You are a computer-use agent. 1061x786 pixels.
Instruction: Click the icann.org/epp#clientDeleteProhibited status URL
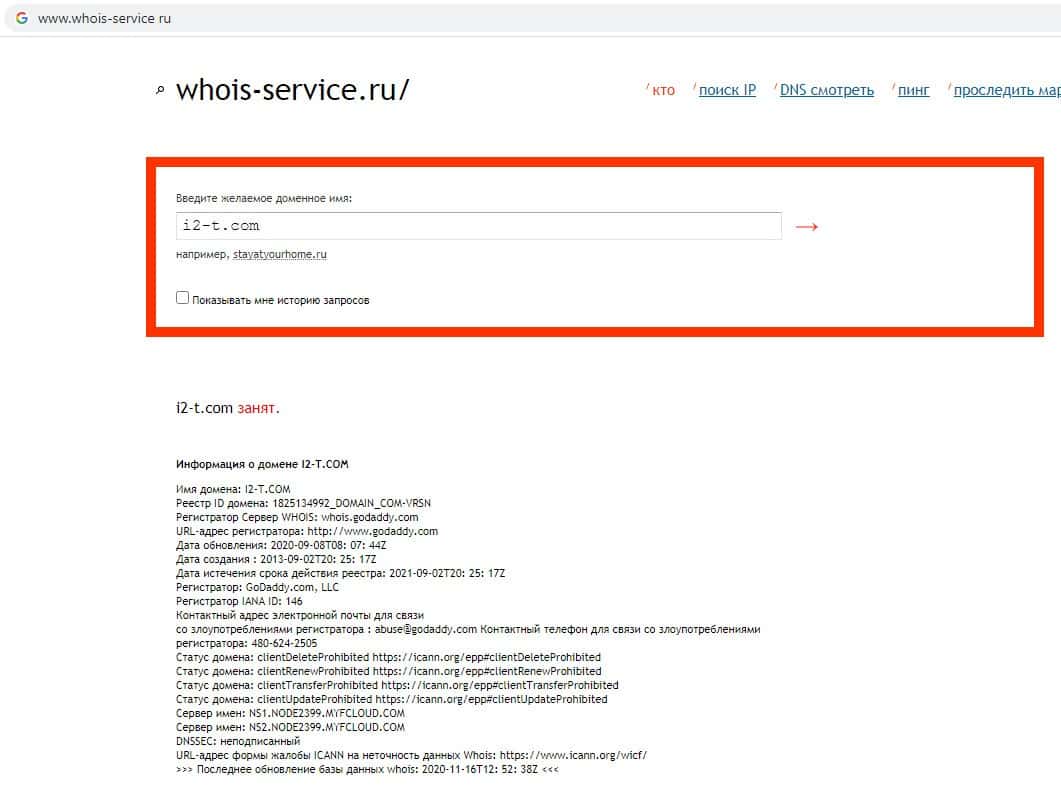487,657
